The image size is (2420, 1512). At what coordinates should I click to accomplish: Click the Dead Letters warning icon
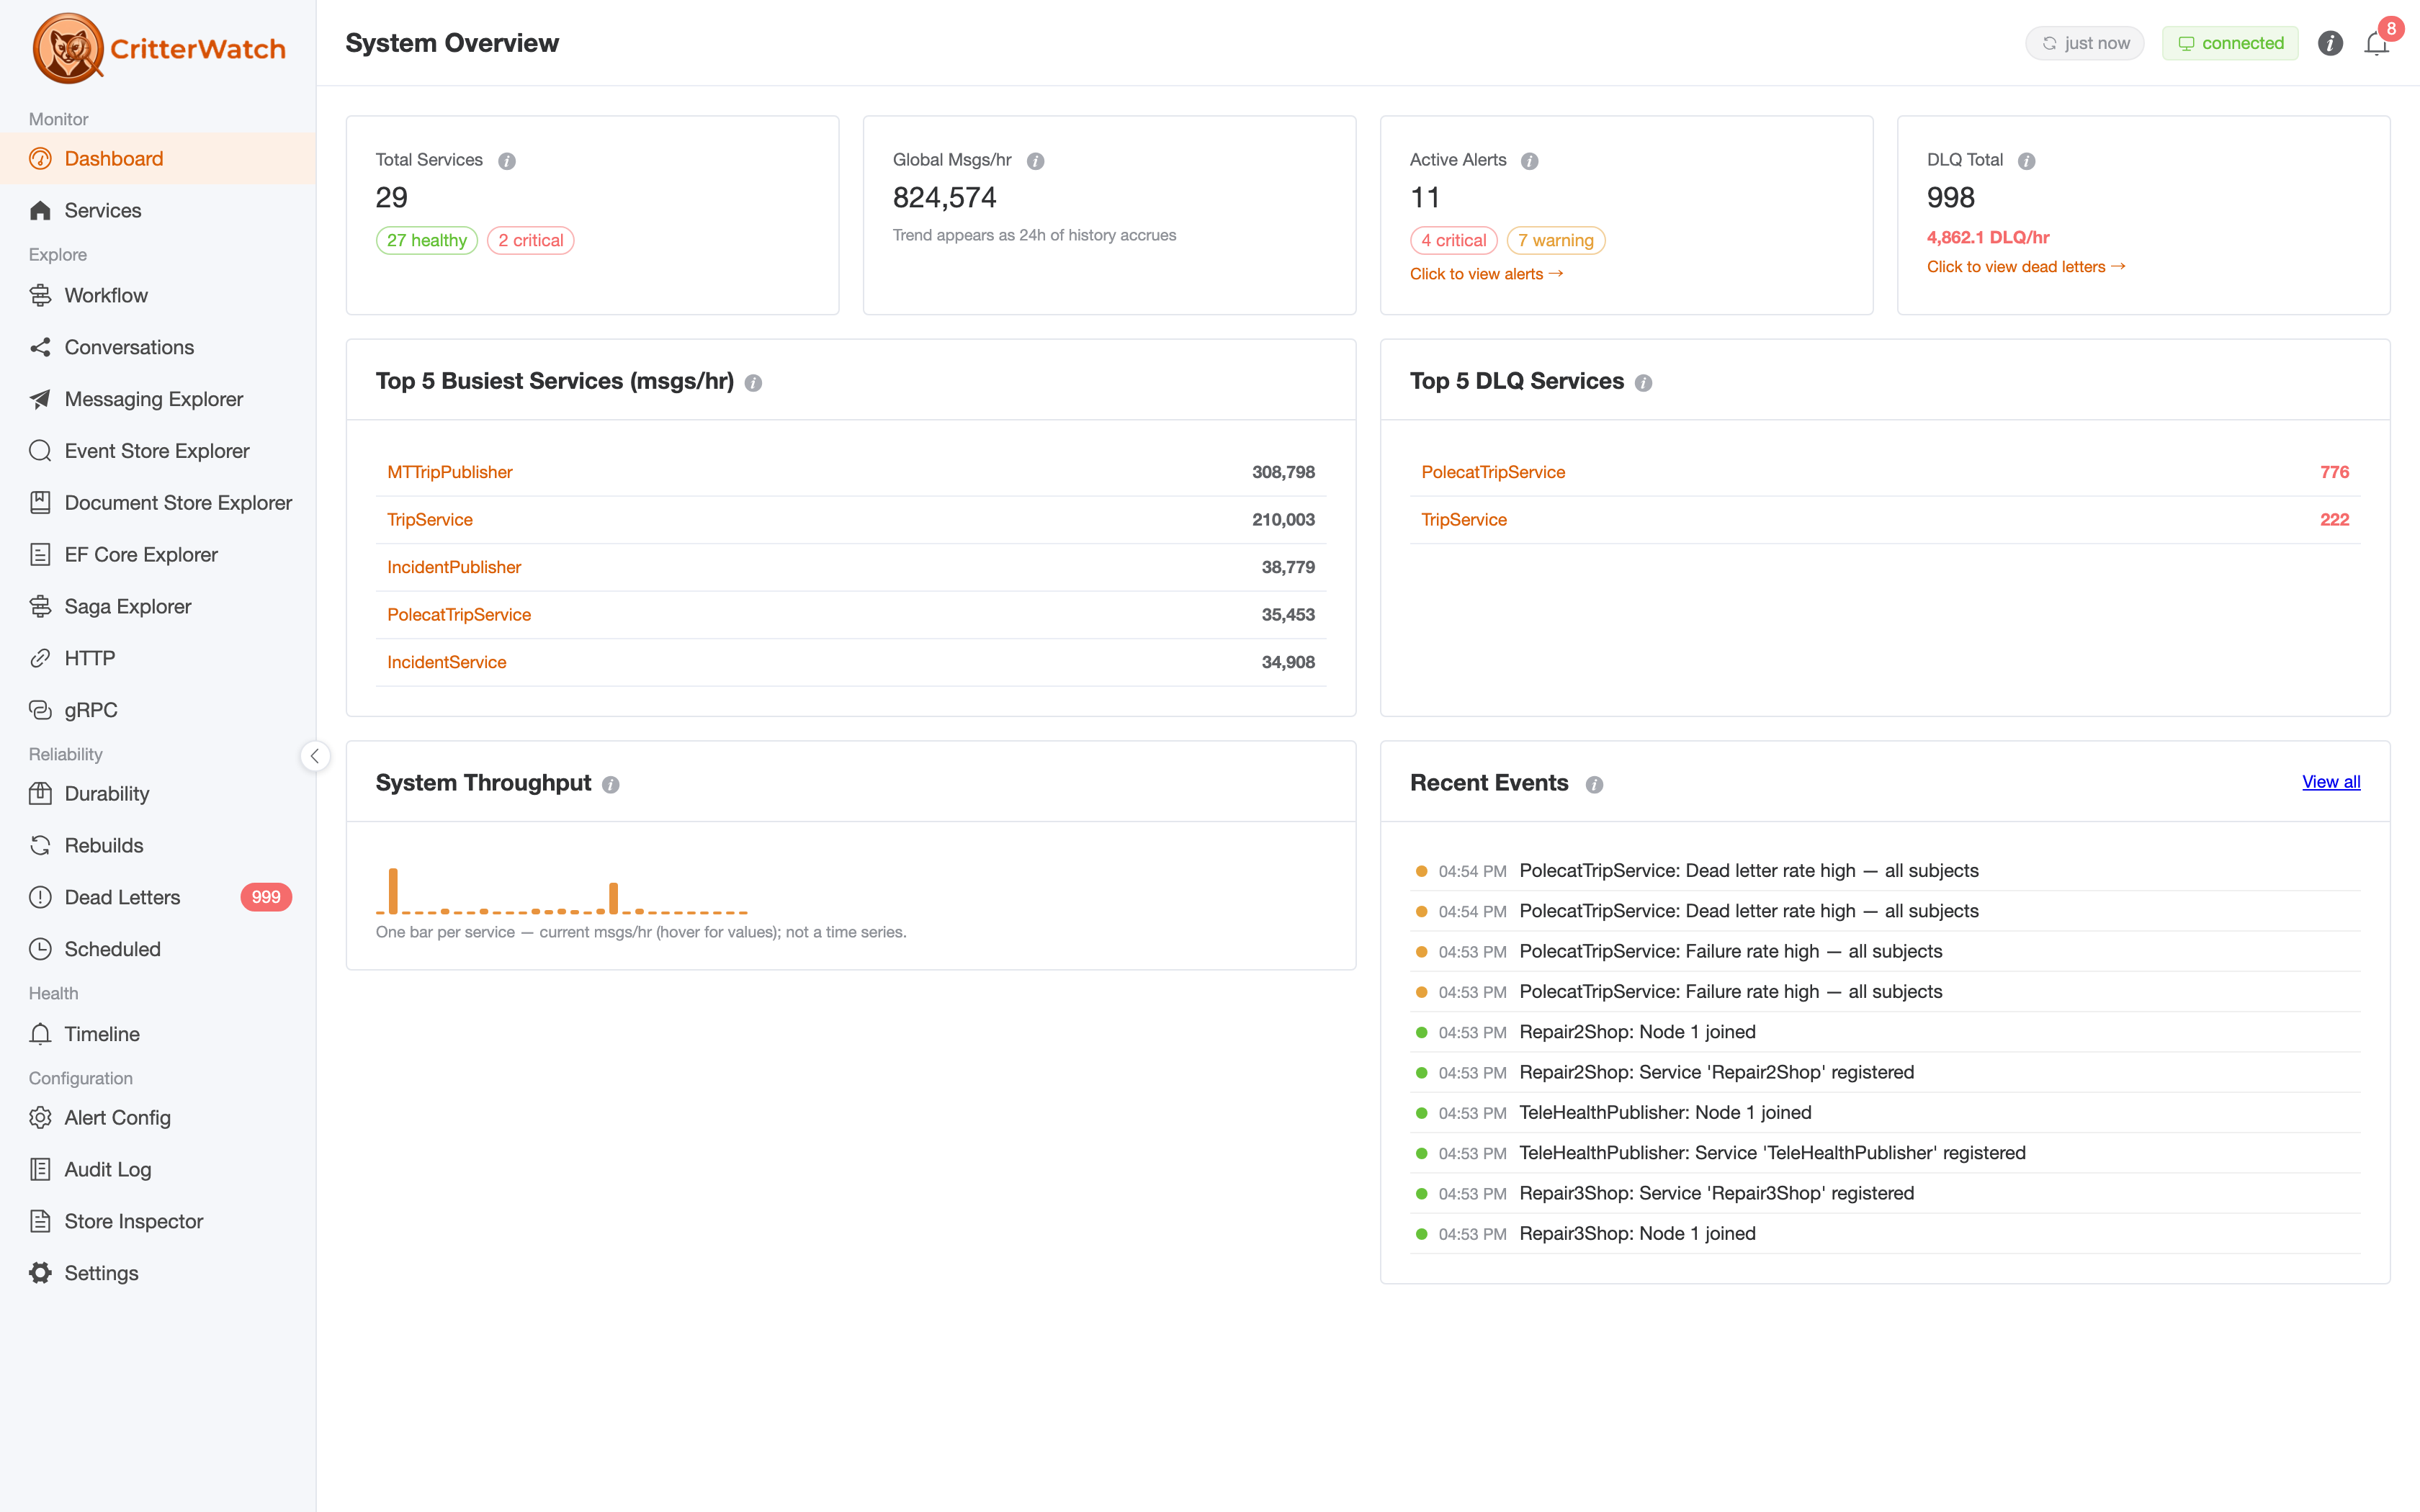pos(40,897)
